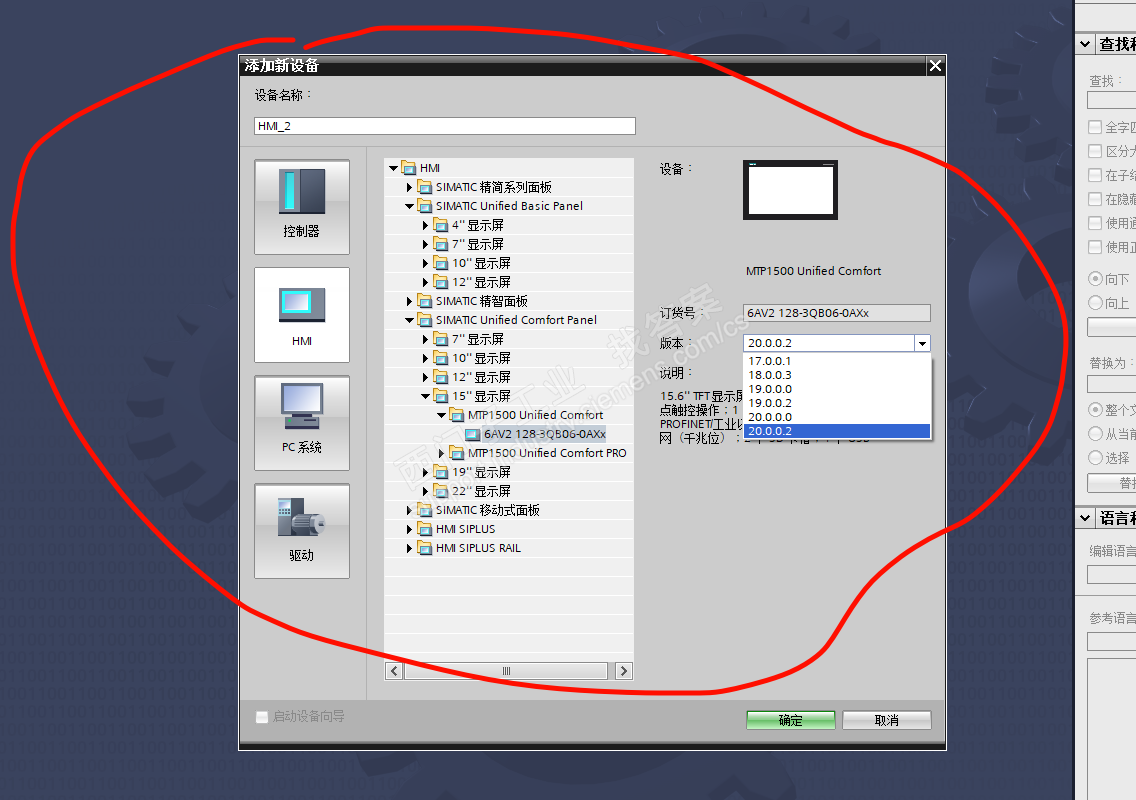Select version 18.0.0.3 from list
Image resolution: width=1136 pixels, height=800 pixels.
[837, 375]
